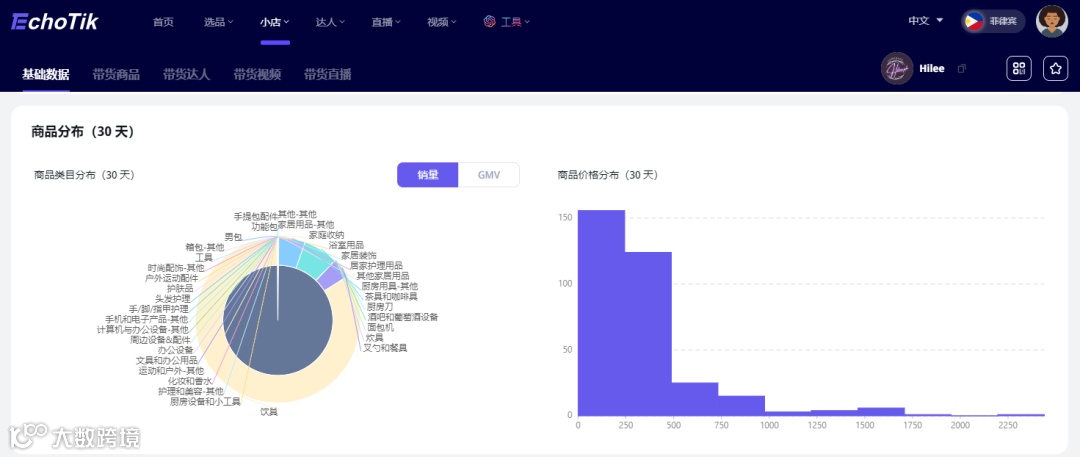
Task: Click the pie label 办公设备
Action: click(175, 349)
